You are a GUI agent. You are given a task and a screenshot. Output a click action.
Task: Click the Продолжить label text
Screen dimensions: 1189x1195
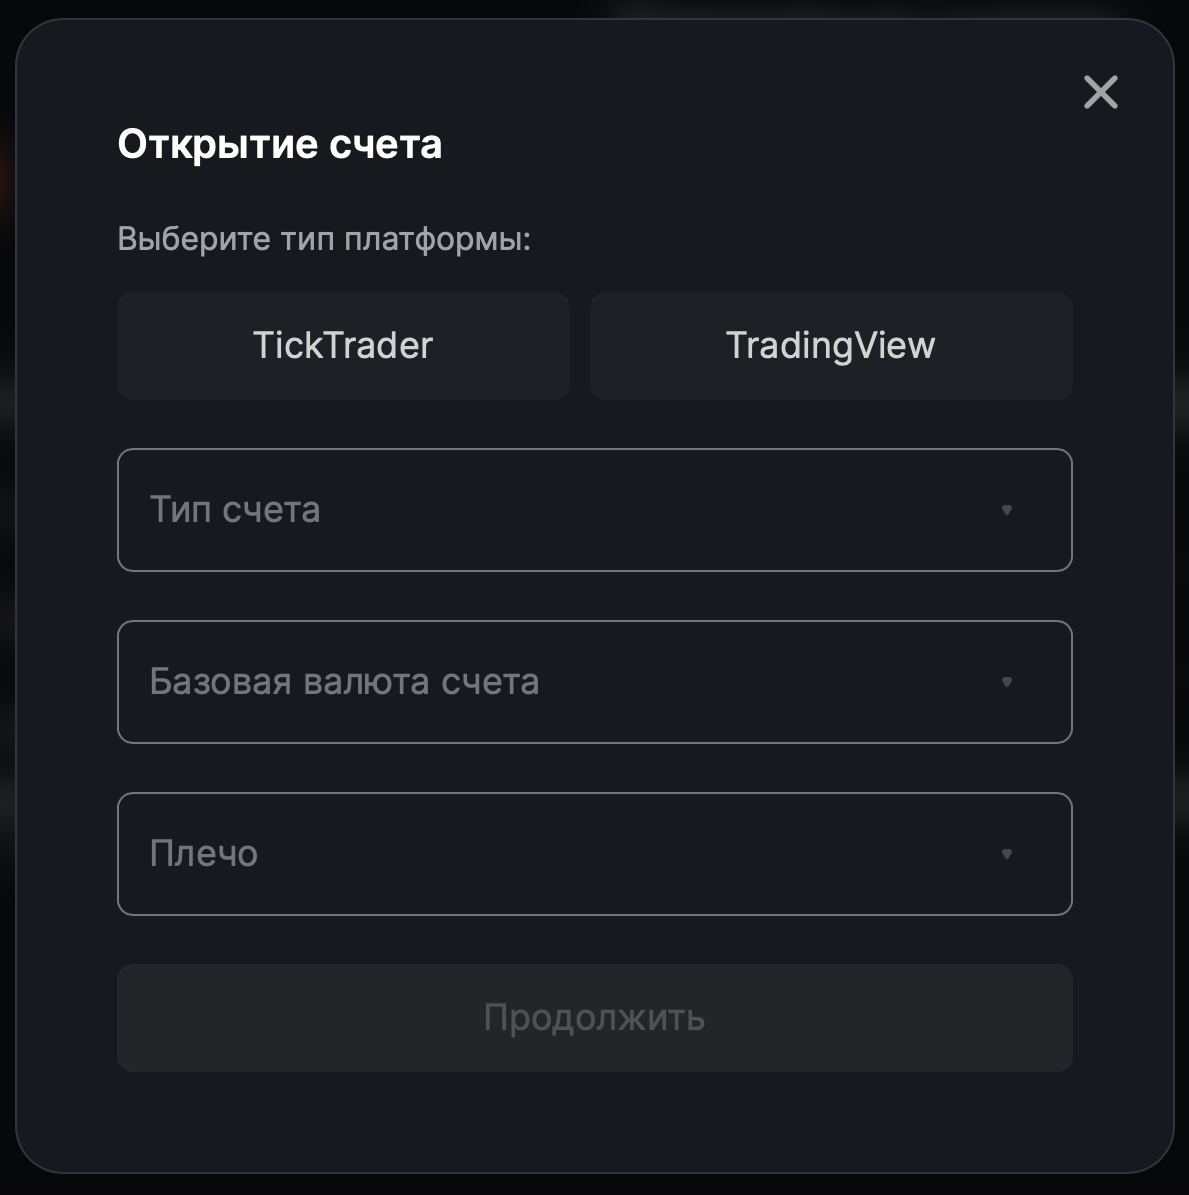coord(594,1018)
